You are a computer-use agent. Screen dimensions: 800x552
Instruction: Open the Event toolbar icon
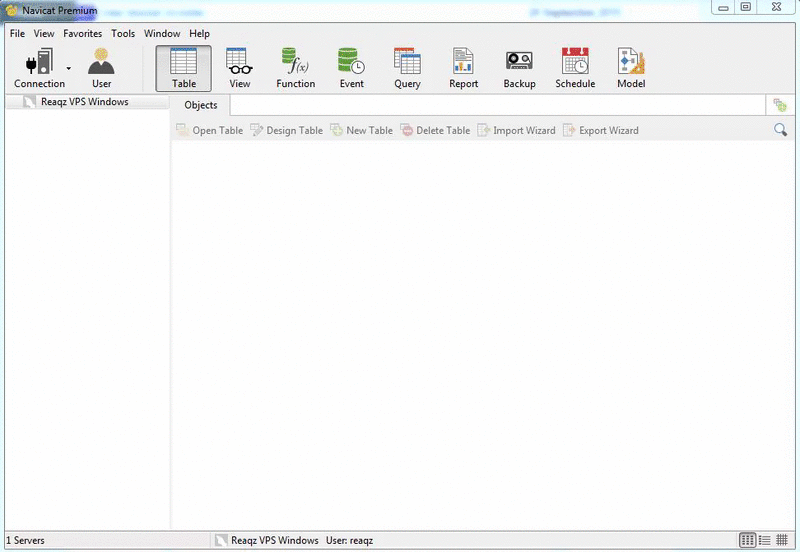[352, 68]
